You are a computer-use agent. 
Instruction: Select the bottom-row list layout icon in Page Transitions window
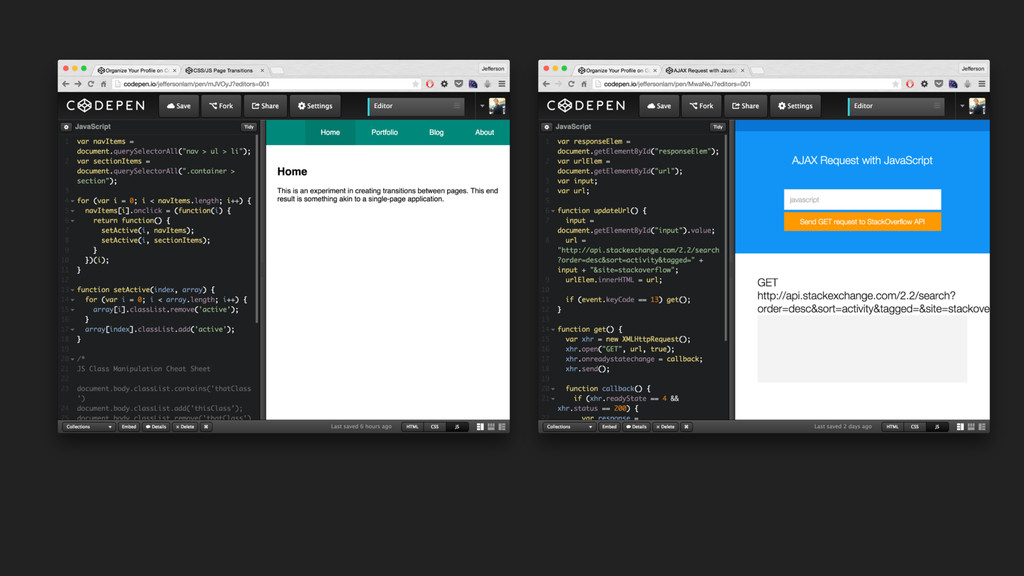pos(502,426)
